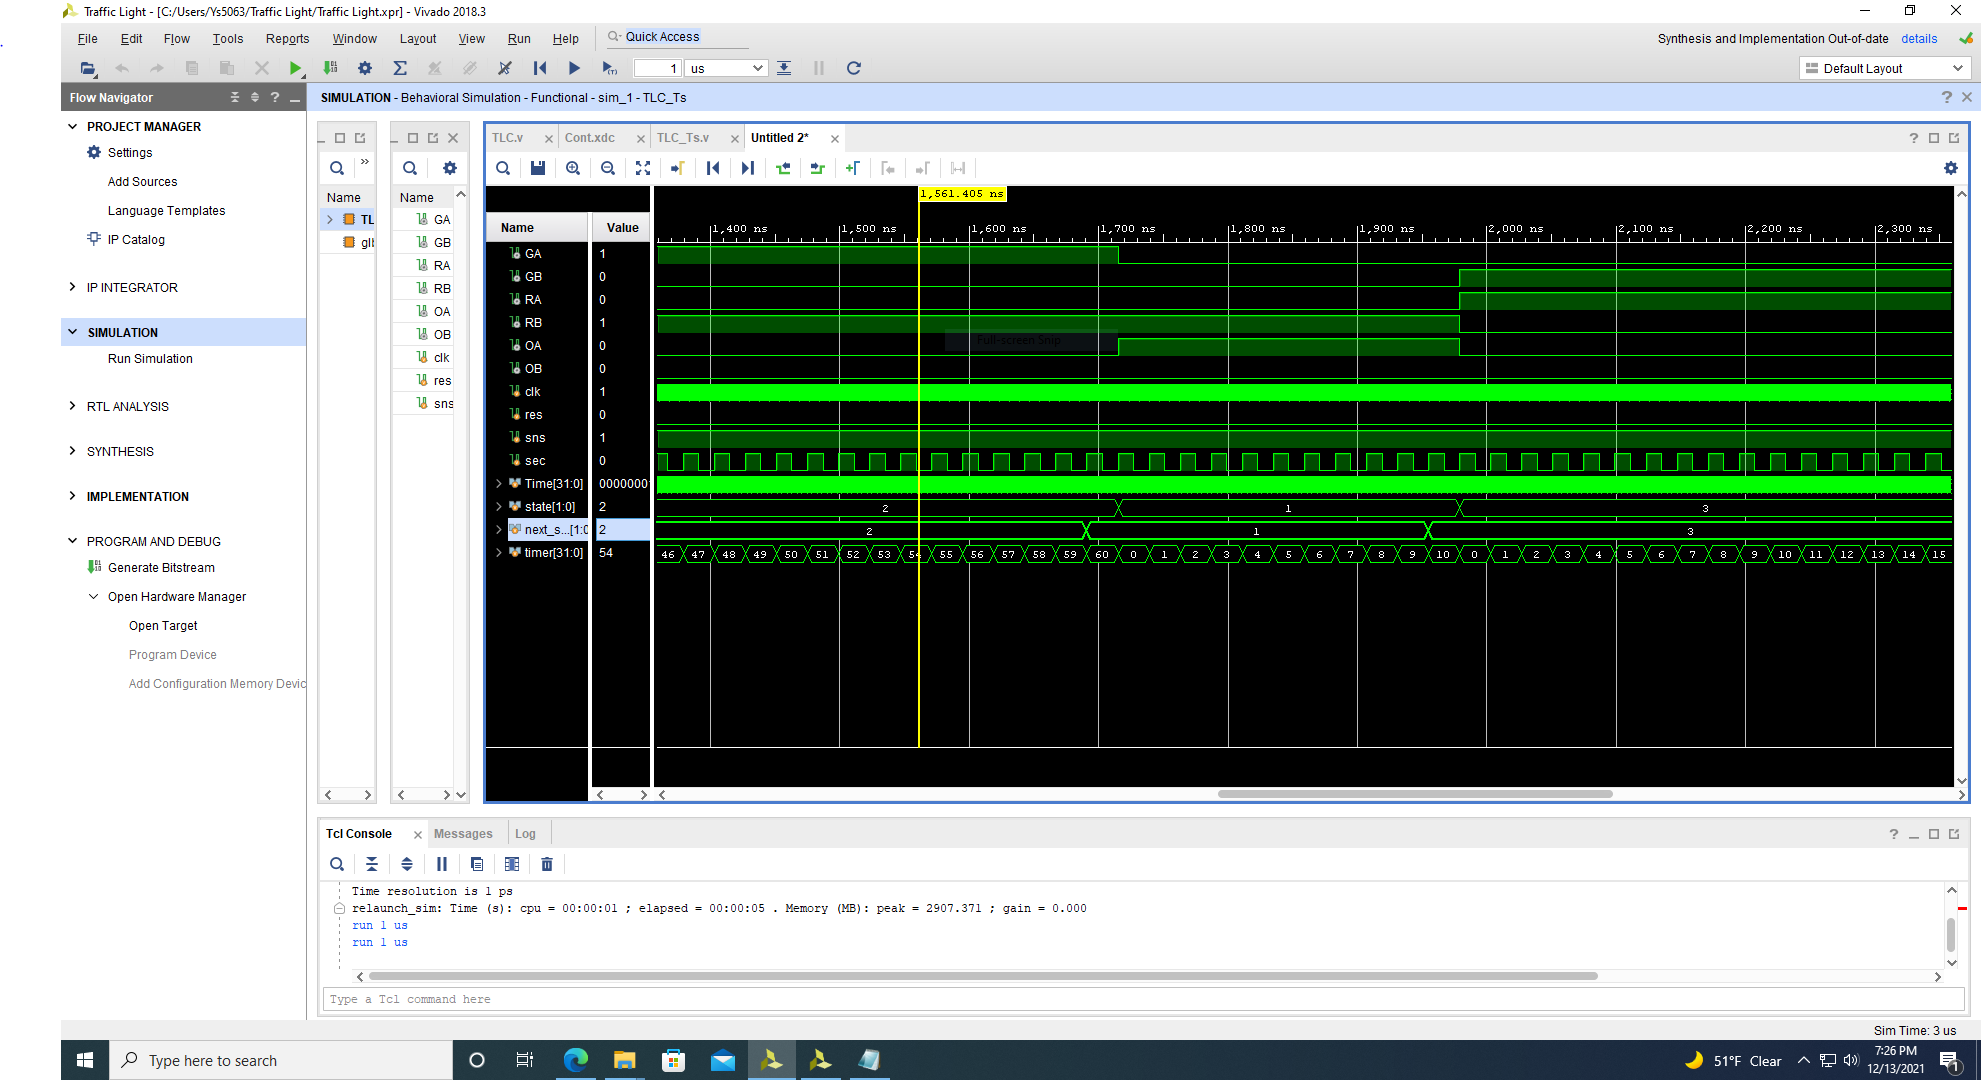Expand the Time[31:0] signal bus
Screen dimensions: 1981x1080
coord(499,484)
